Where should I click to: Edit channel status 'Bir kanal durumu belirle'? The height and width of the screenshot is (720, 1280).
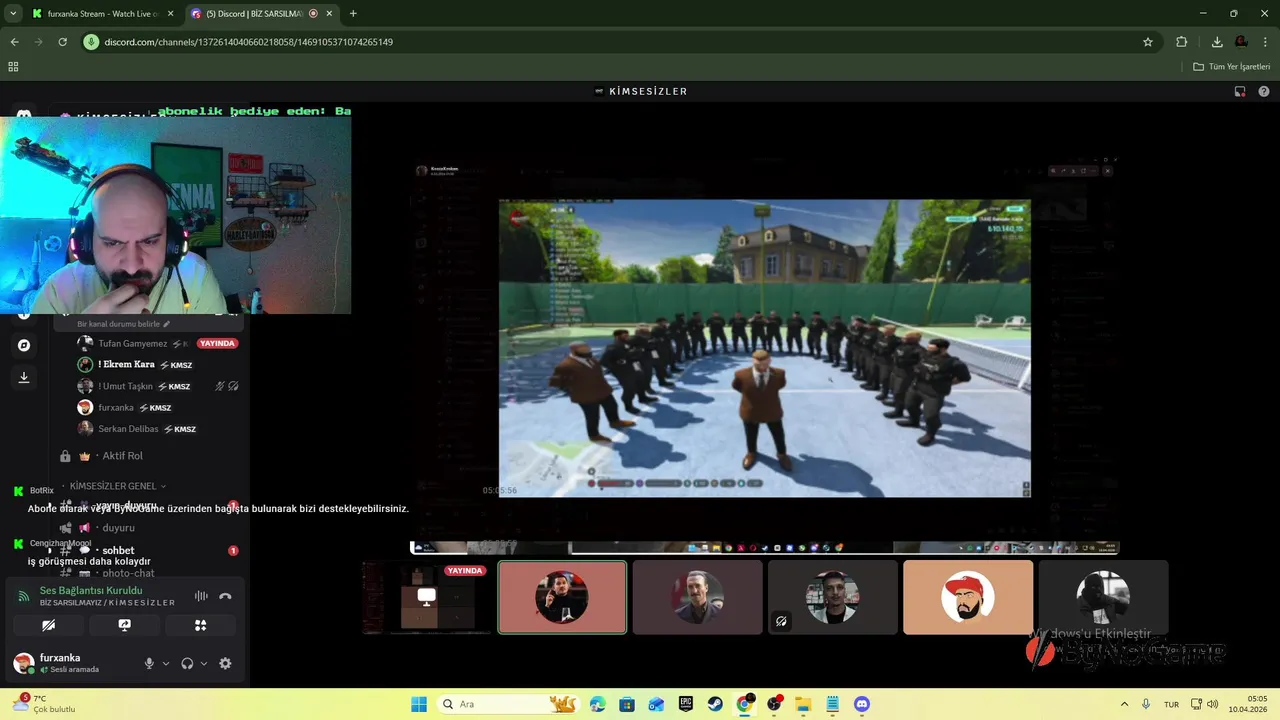click(x=123, y=324)
